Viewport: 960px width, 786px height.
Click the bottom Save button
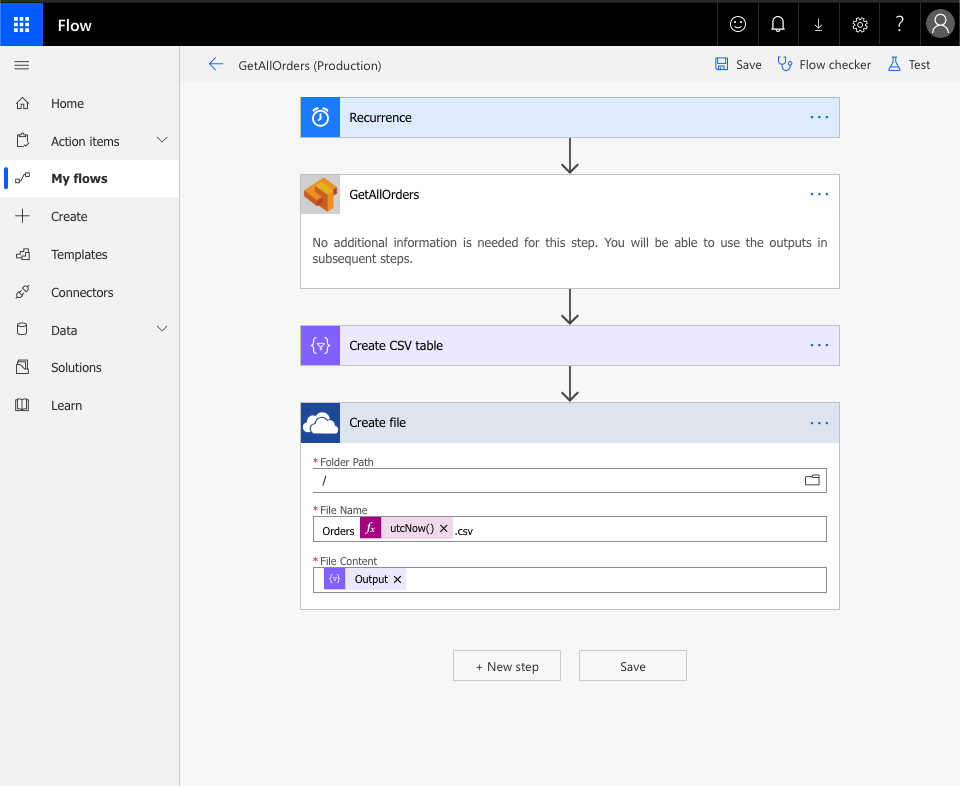tap(632, 666)
